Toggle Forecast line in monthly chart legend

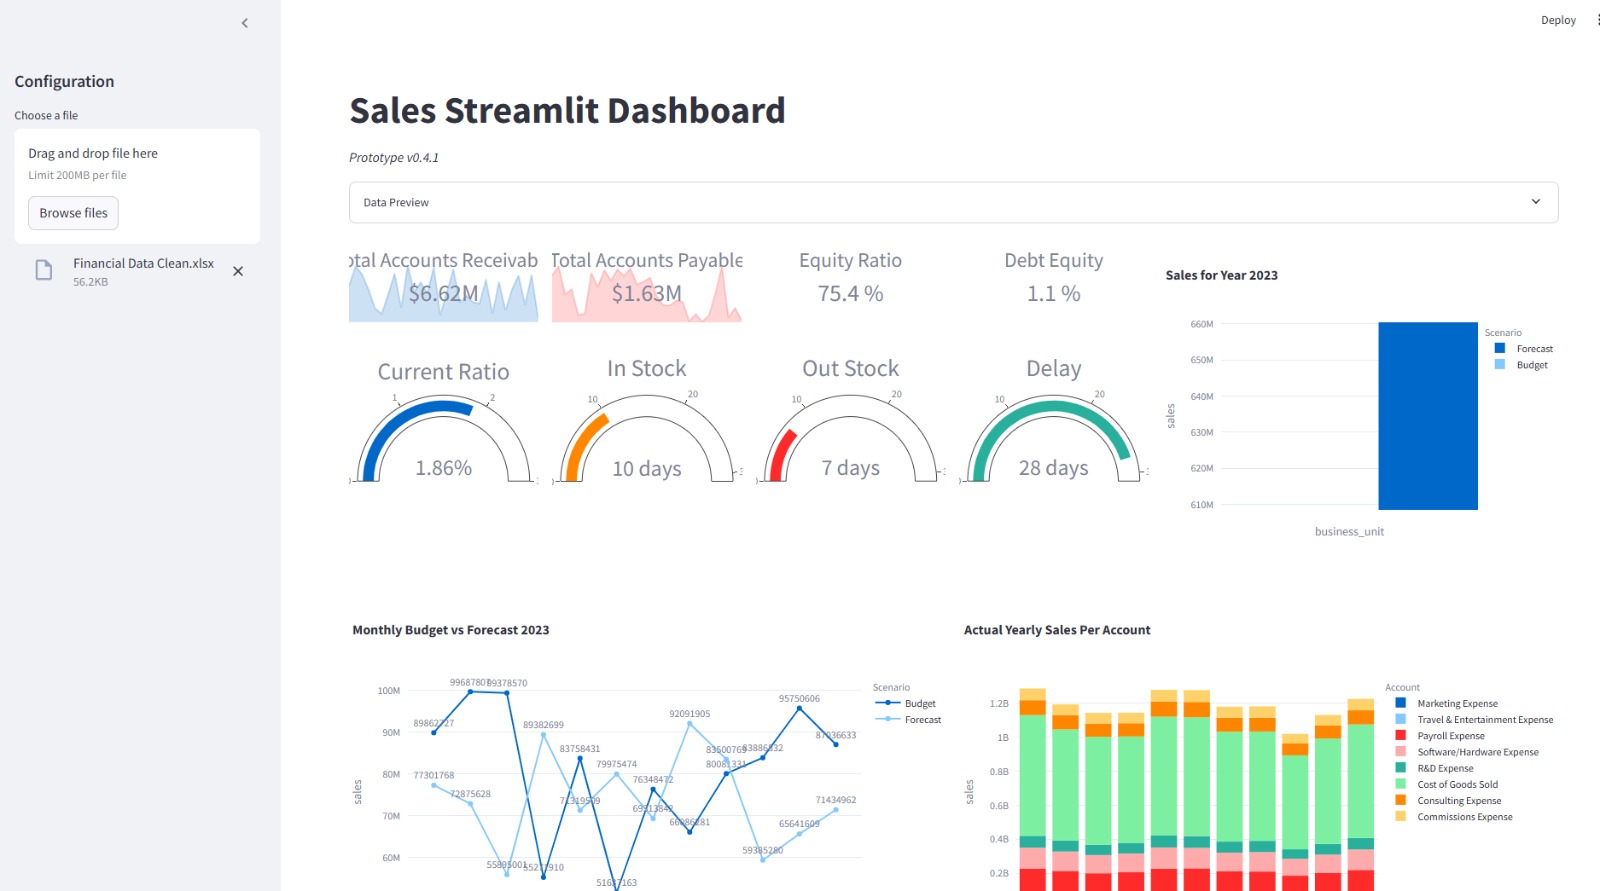(922, 720)
